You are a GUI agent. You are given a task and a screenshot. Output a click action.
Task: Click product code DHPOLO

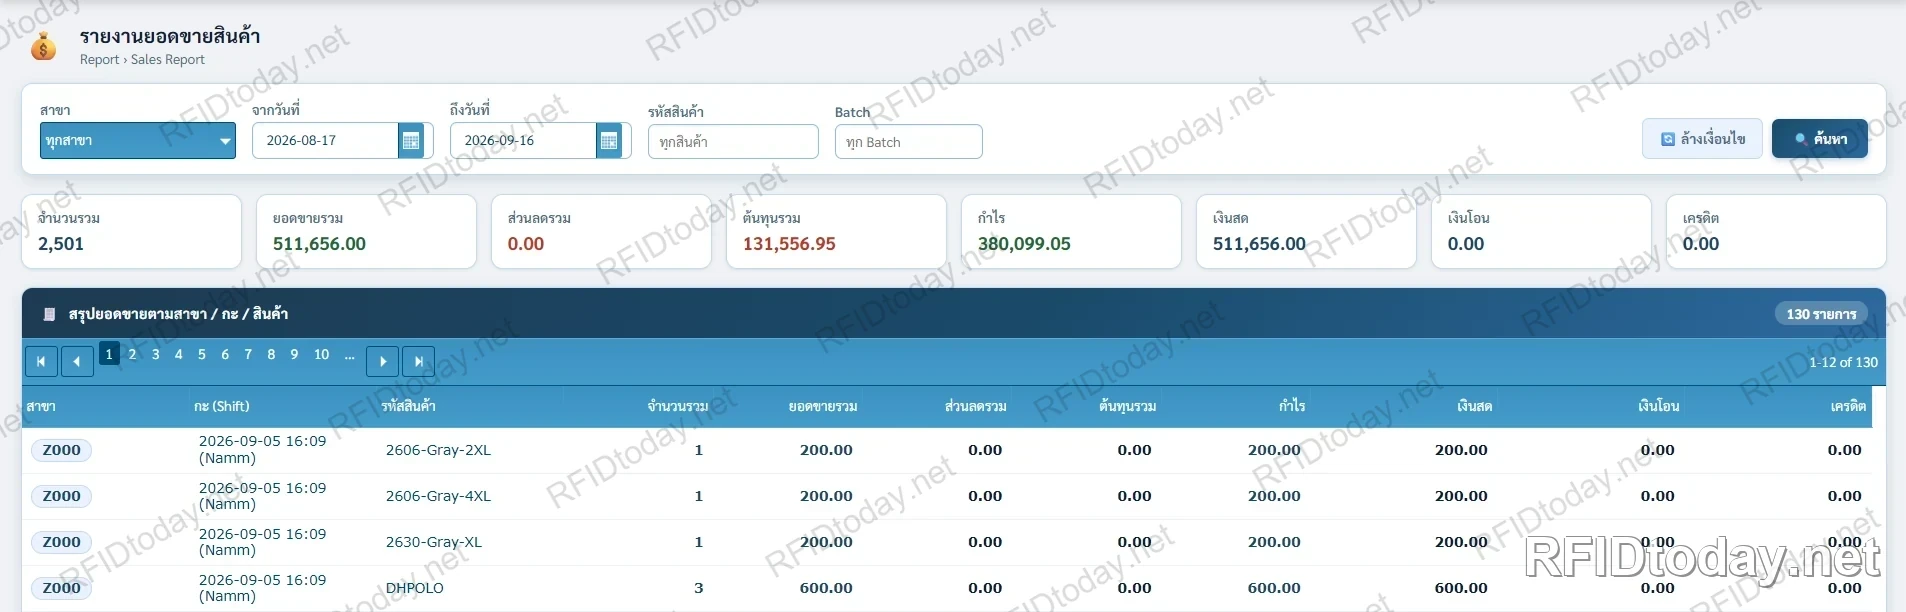(415, 588)
